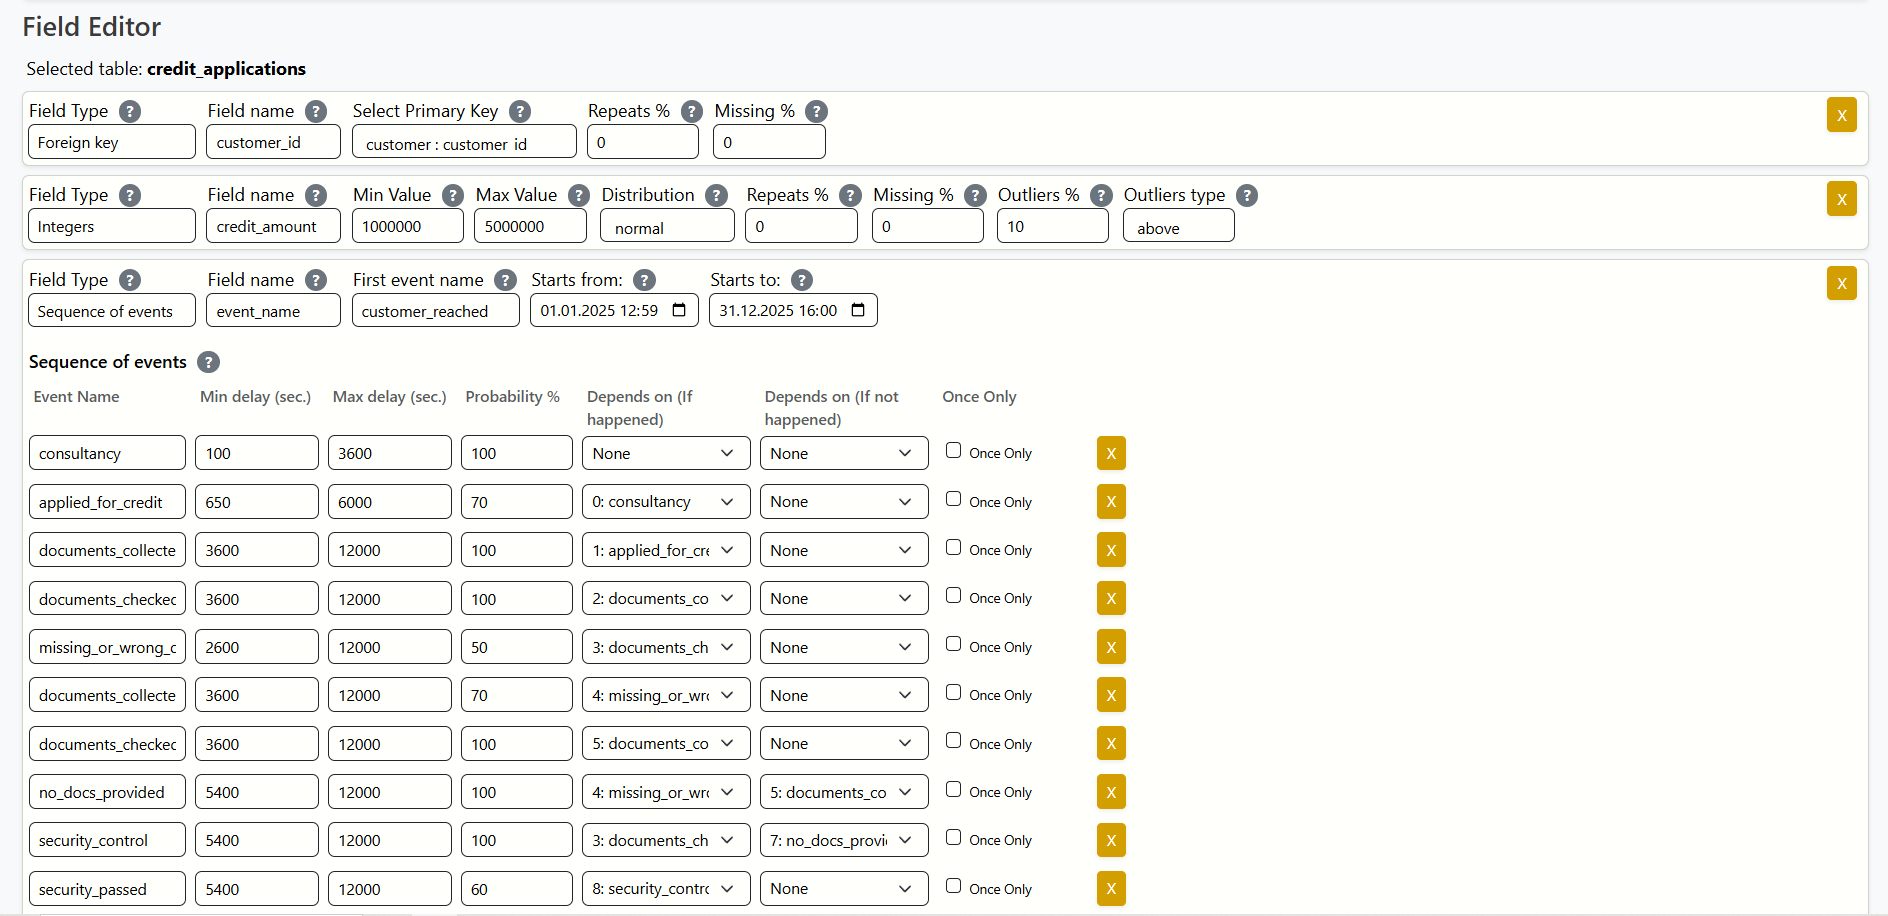
Task: Click the help icon beside Distribution label
Action: pyautogui.click(x=716, y=195)
